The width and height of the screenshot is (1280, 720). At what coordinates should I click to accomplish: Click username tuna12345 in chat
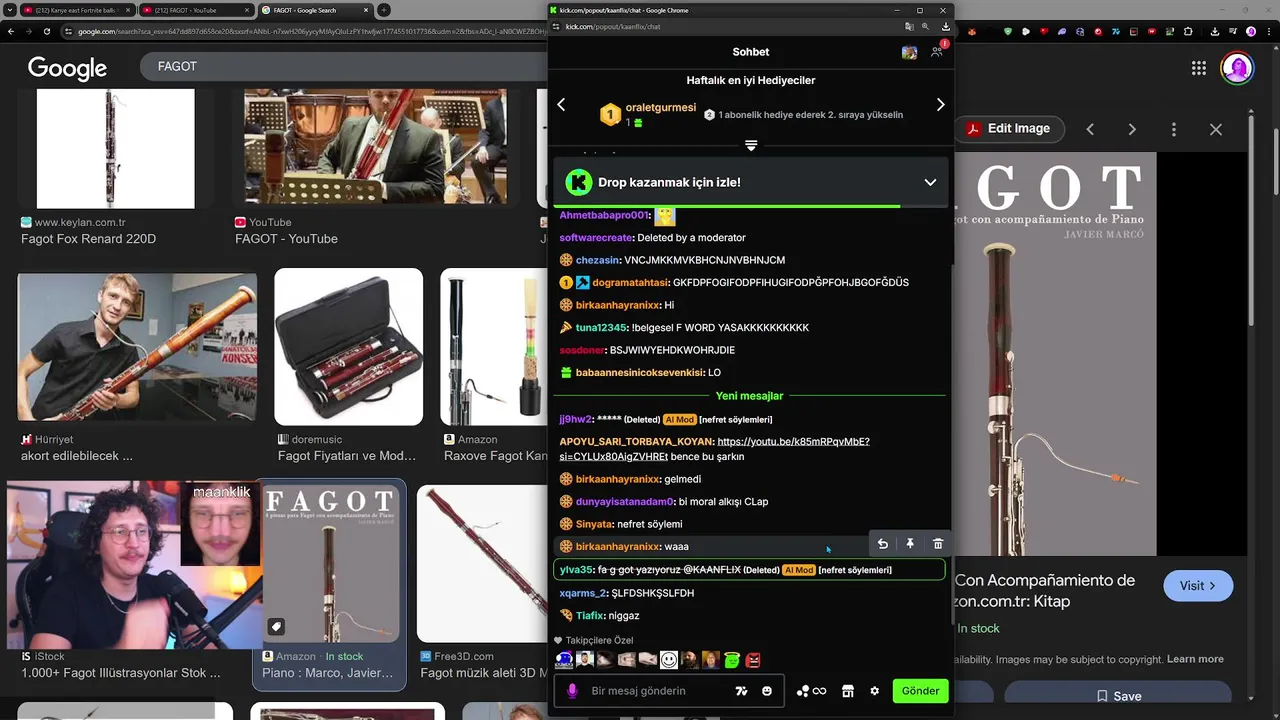coord(601,328)
